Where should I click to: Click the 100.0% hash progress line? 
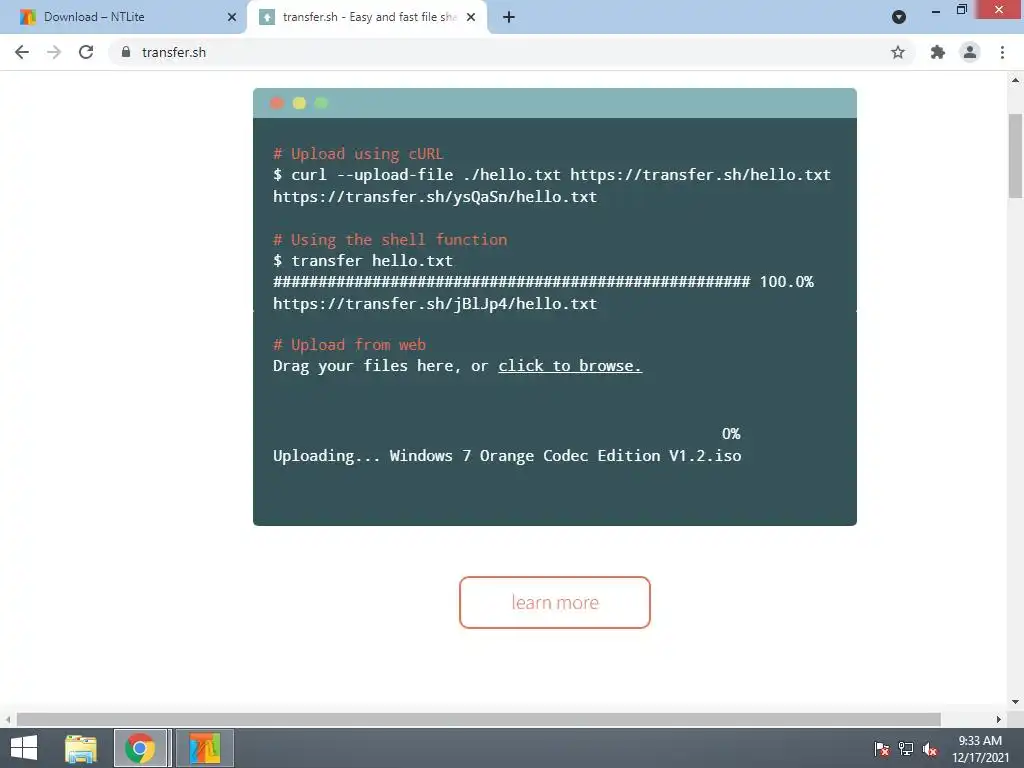point(543,282)
